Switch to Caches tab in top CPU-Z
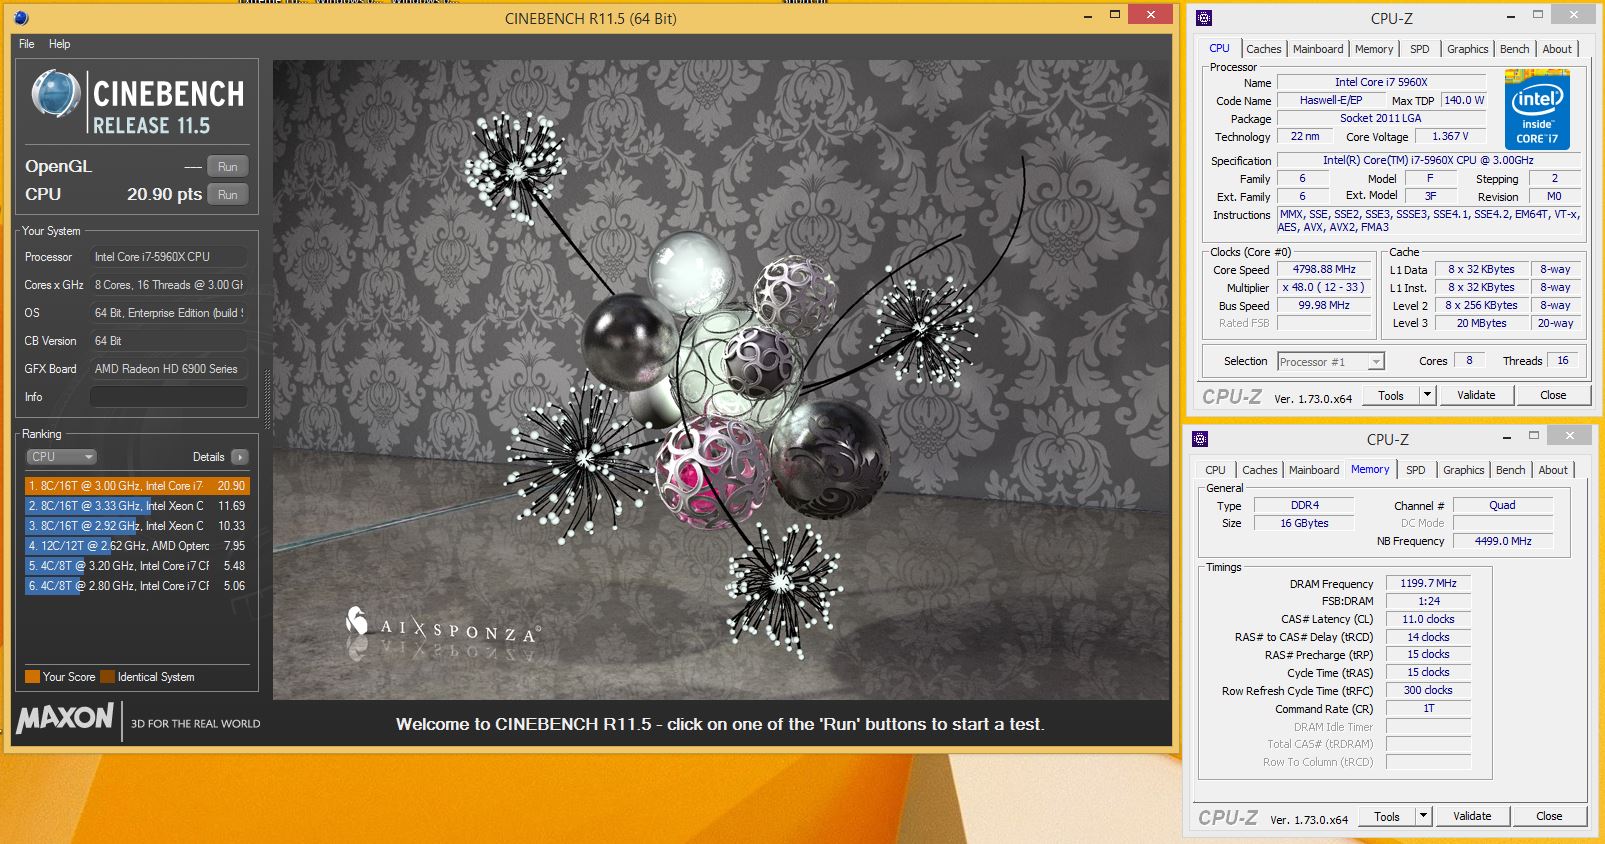The height and width of the screenshot is (844, 1605). [x=1264, y=49]
